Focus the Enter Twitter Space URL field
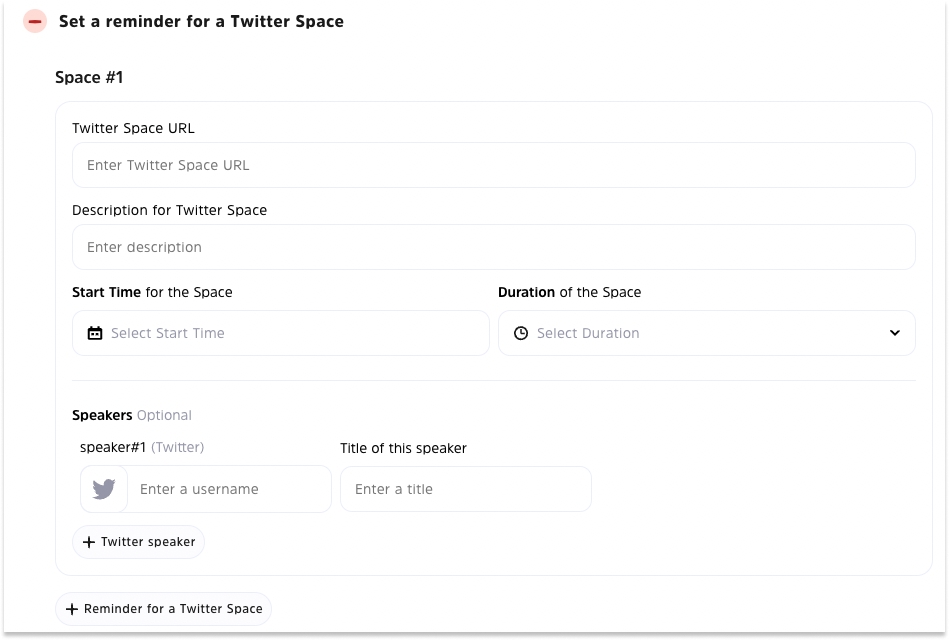Image resolution: width=949 pixels, height=640 pixels. click(x=493, y=165)
